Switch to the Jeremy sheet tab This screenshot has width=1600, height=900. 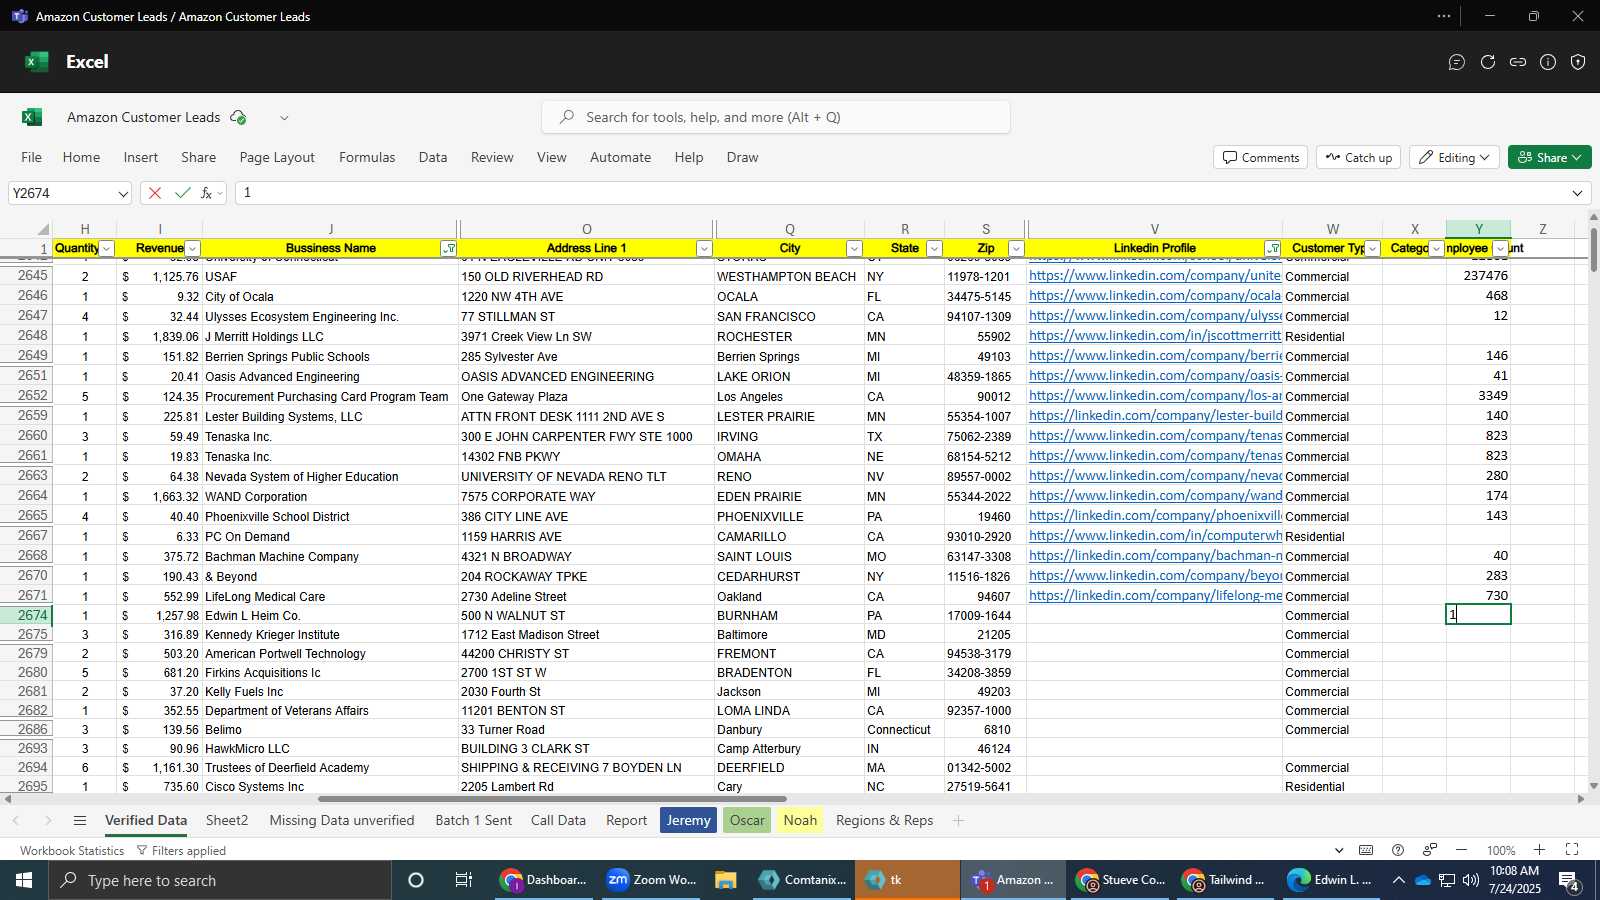coord(688,821)
